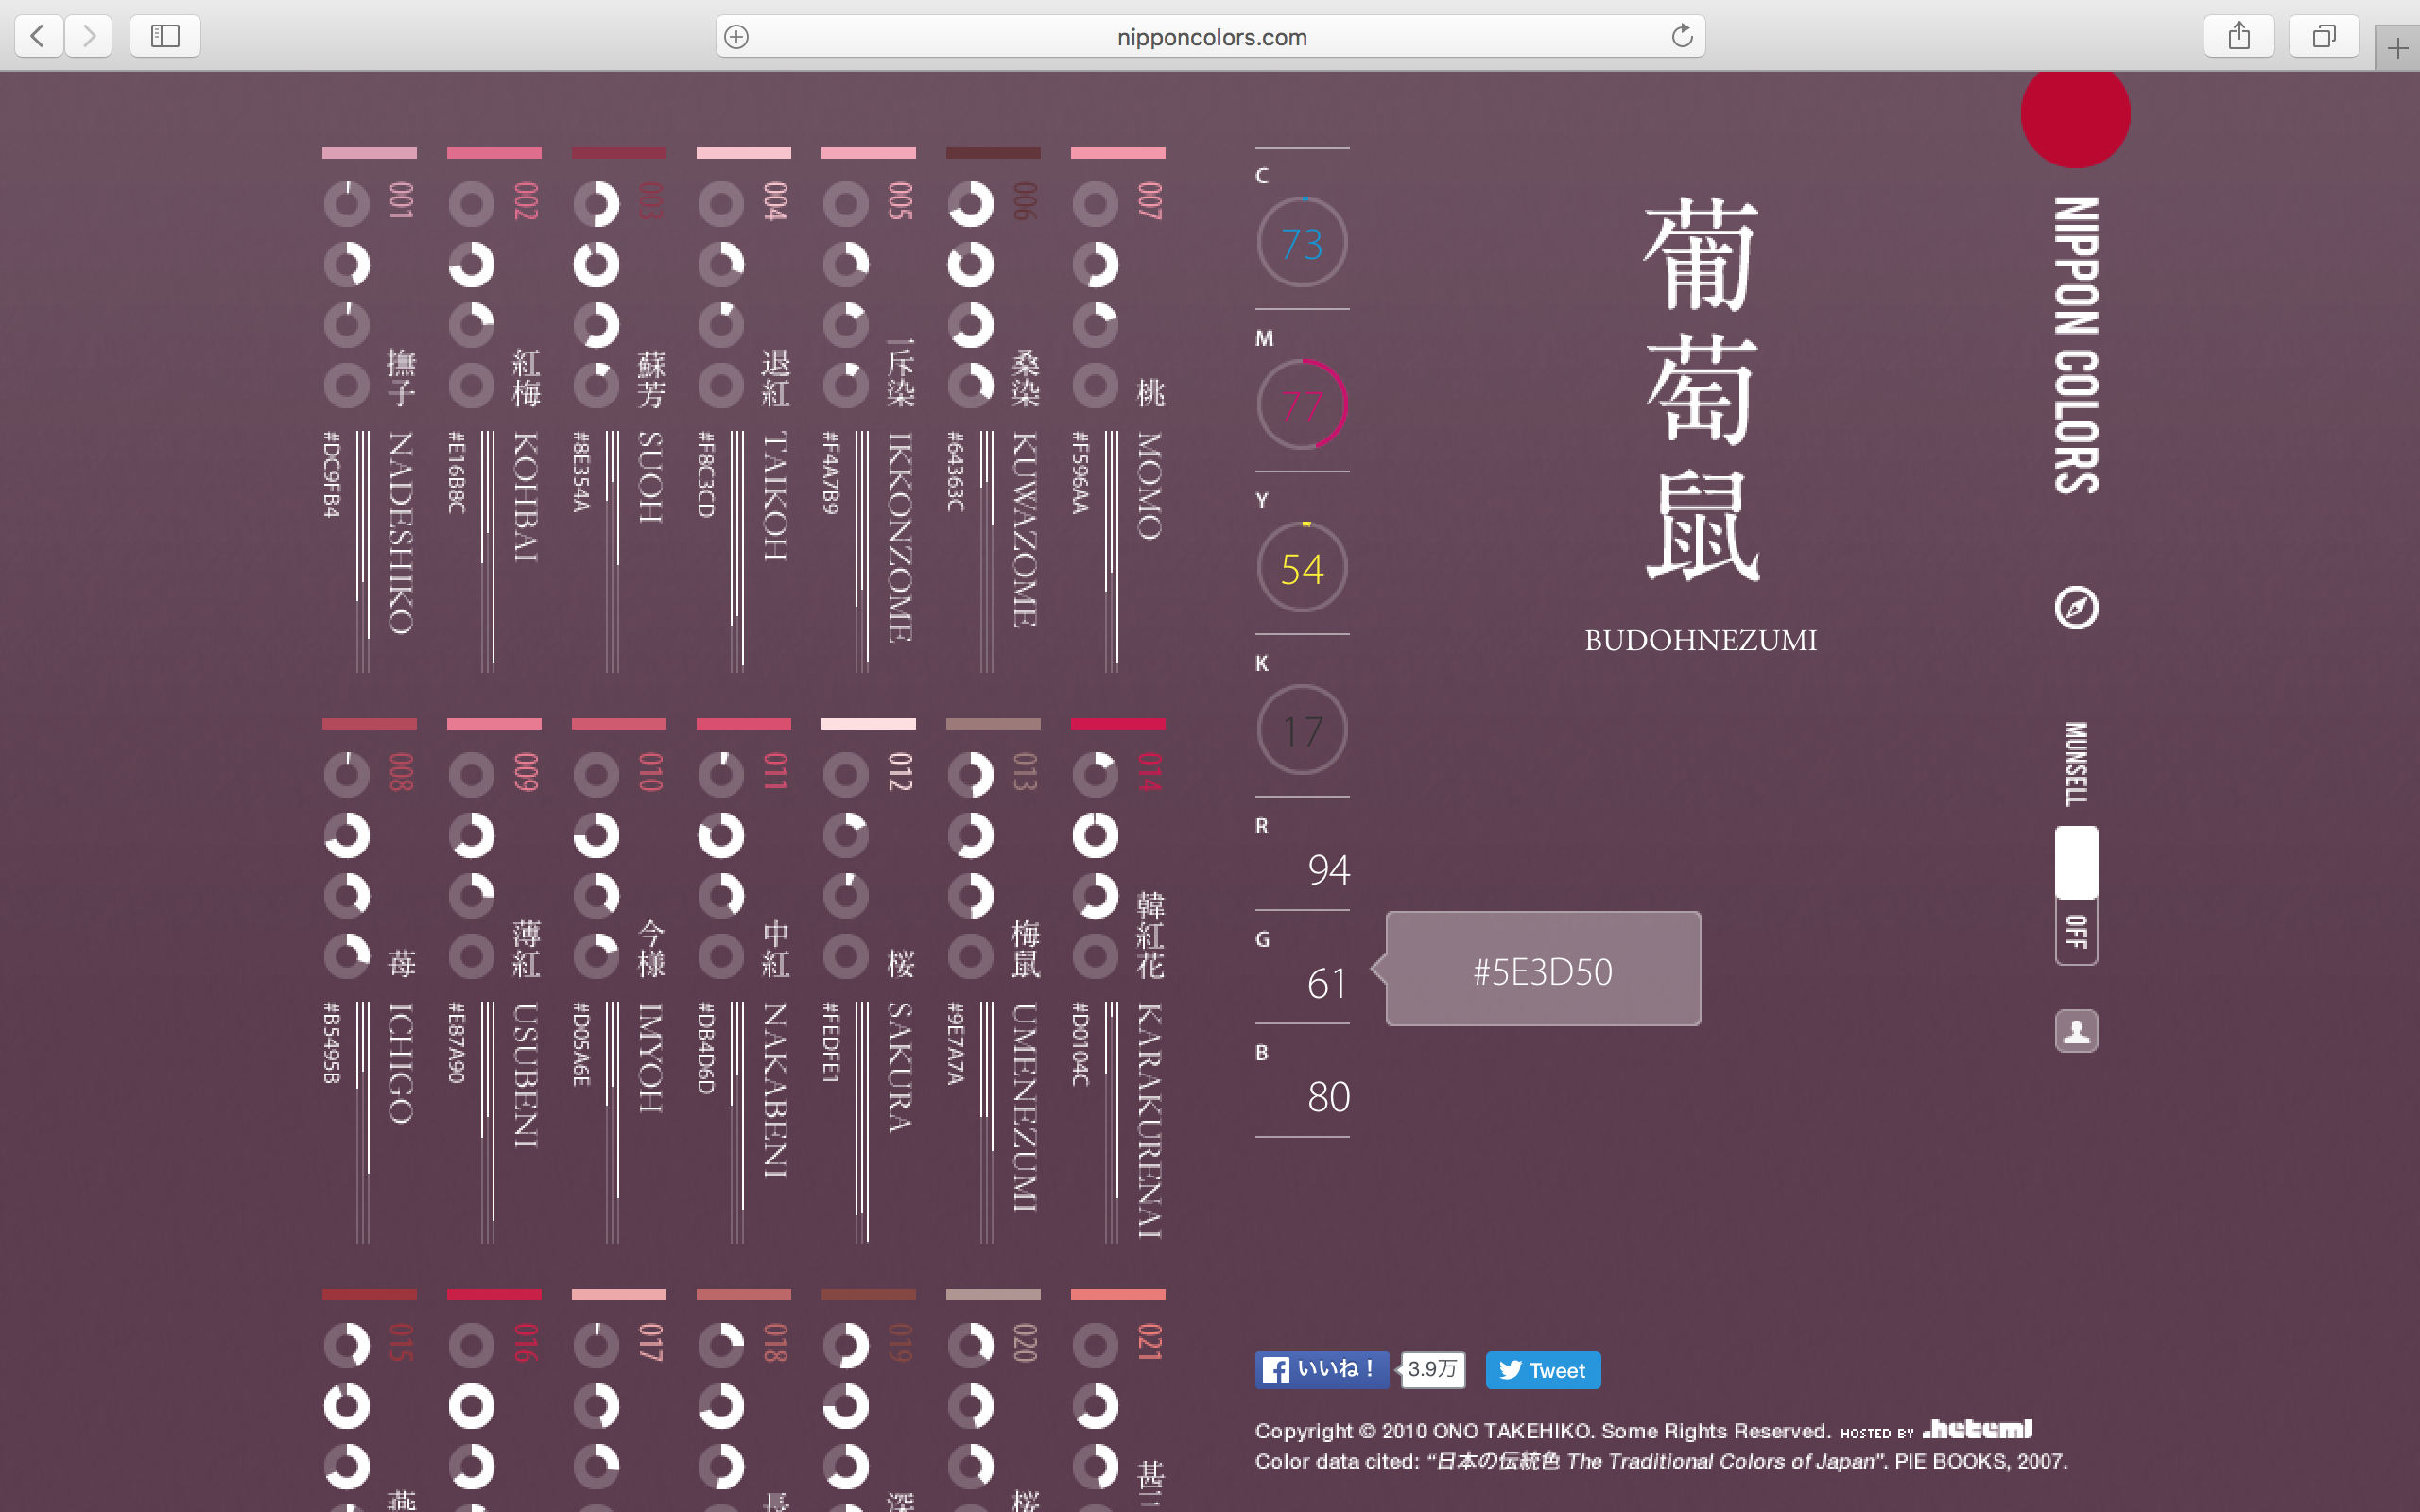
Task: Click the user profile icon below the MUNSELL switch
Action: pos(2076,1031)
